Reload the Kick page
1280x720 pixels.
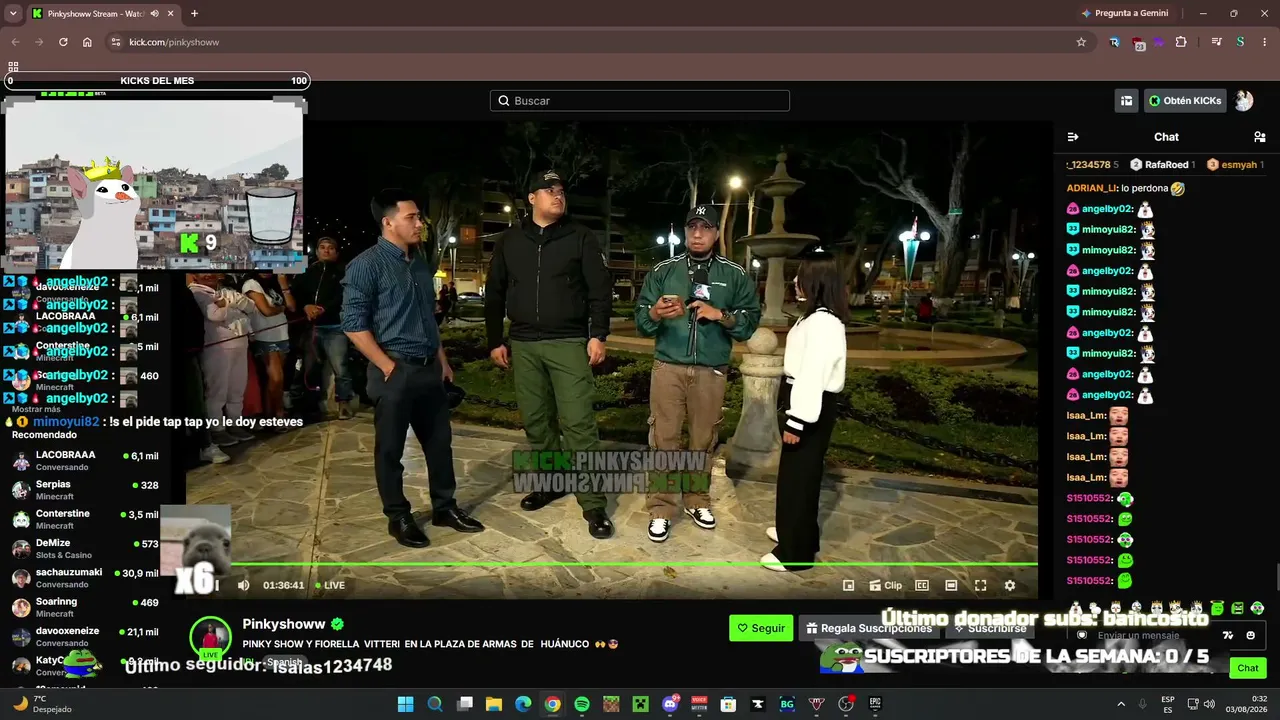tap(63, 42)
